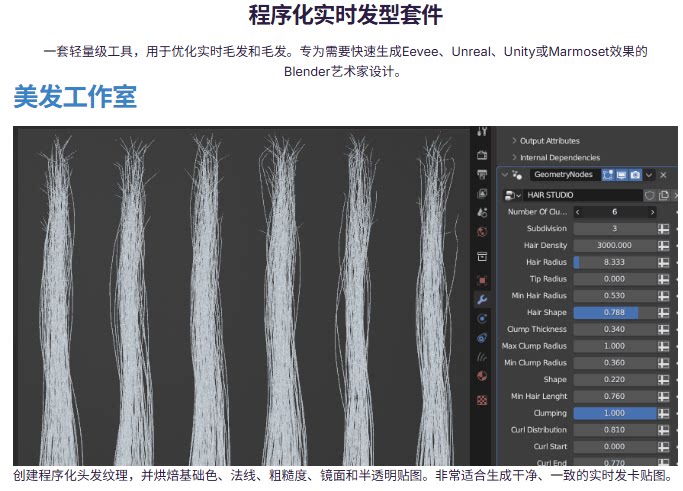Remove the GeometryNodes modifier
Viewport: 683px width, 491px height.
[663, 175]
